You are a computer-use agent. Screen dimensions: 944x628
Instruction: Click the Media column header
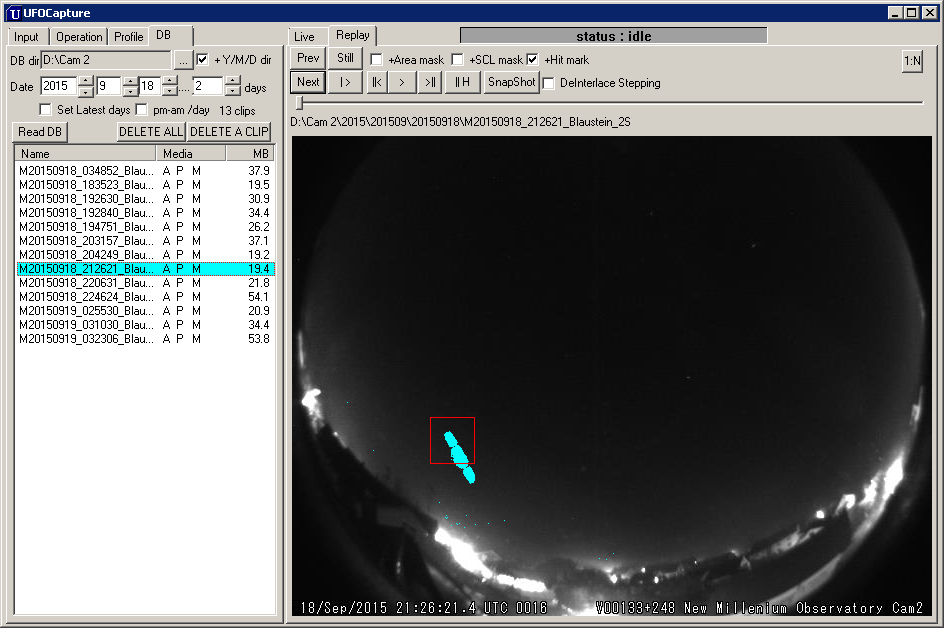pos(191,154)
